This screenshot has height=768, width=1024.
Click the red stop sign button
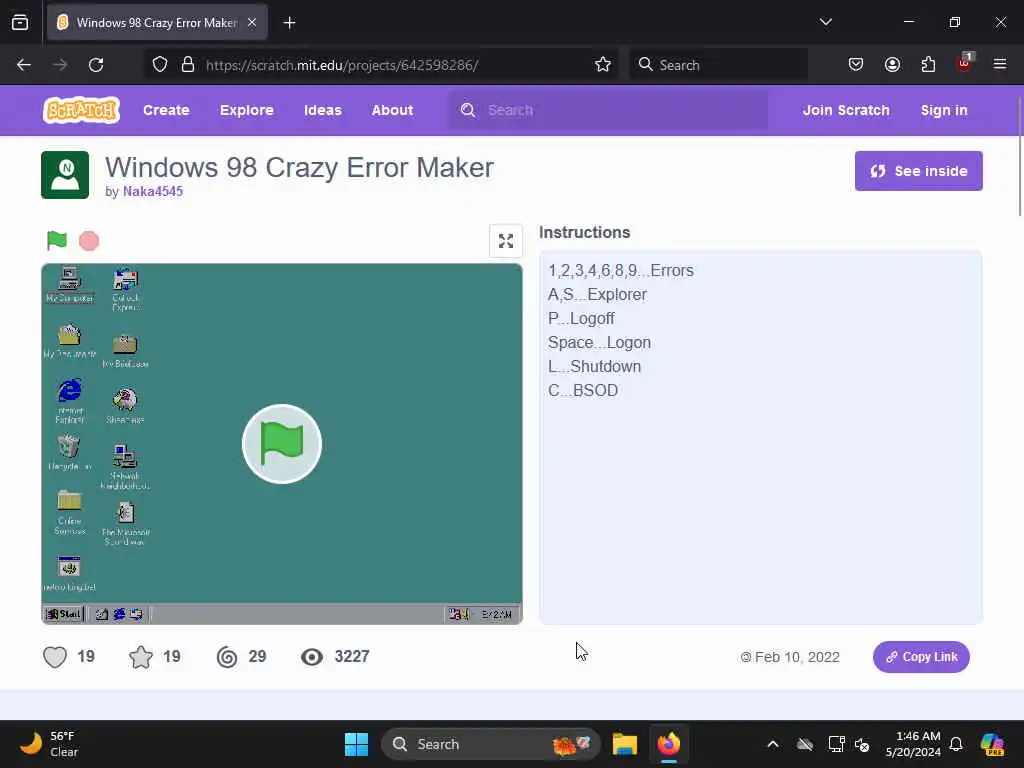89,241
